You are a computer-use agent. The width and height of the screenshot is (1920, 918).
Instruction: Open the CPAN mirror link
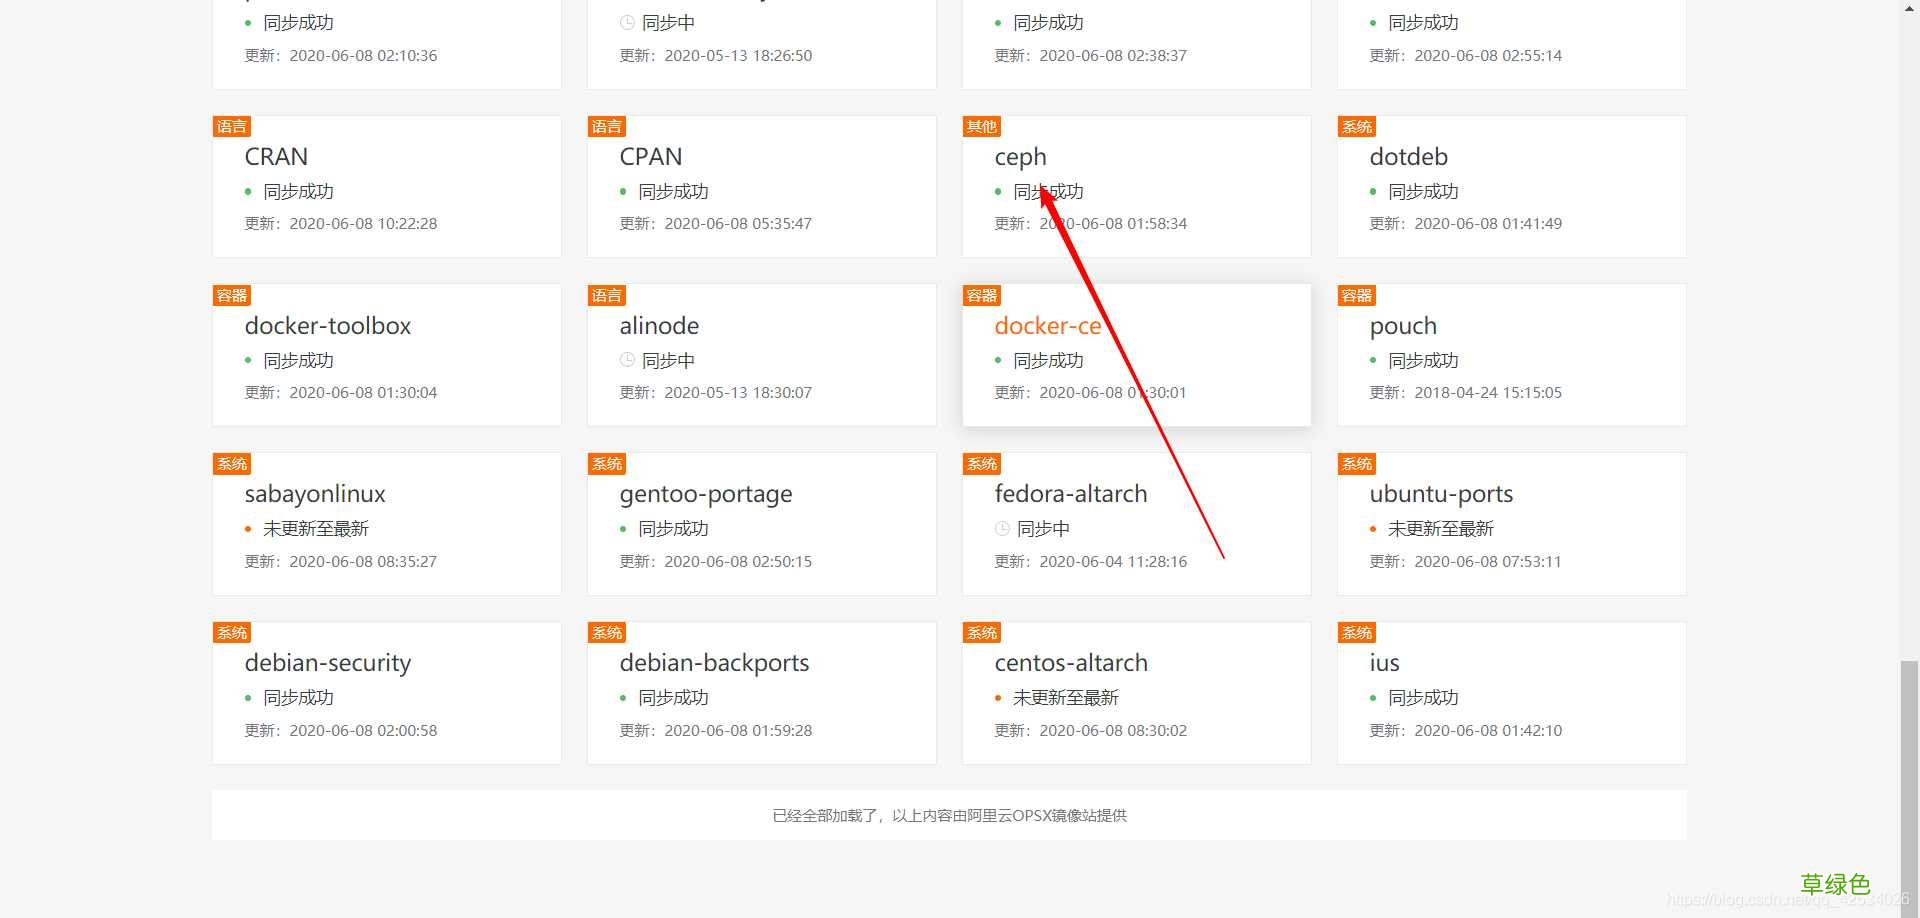(651, 157)
